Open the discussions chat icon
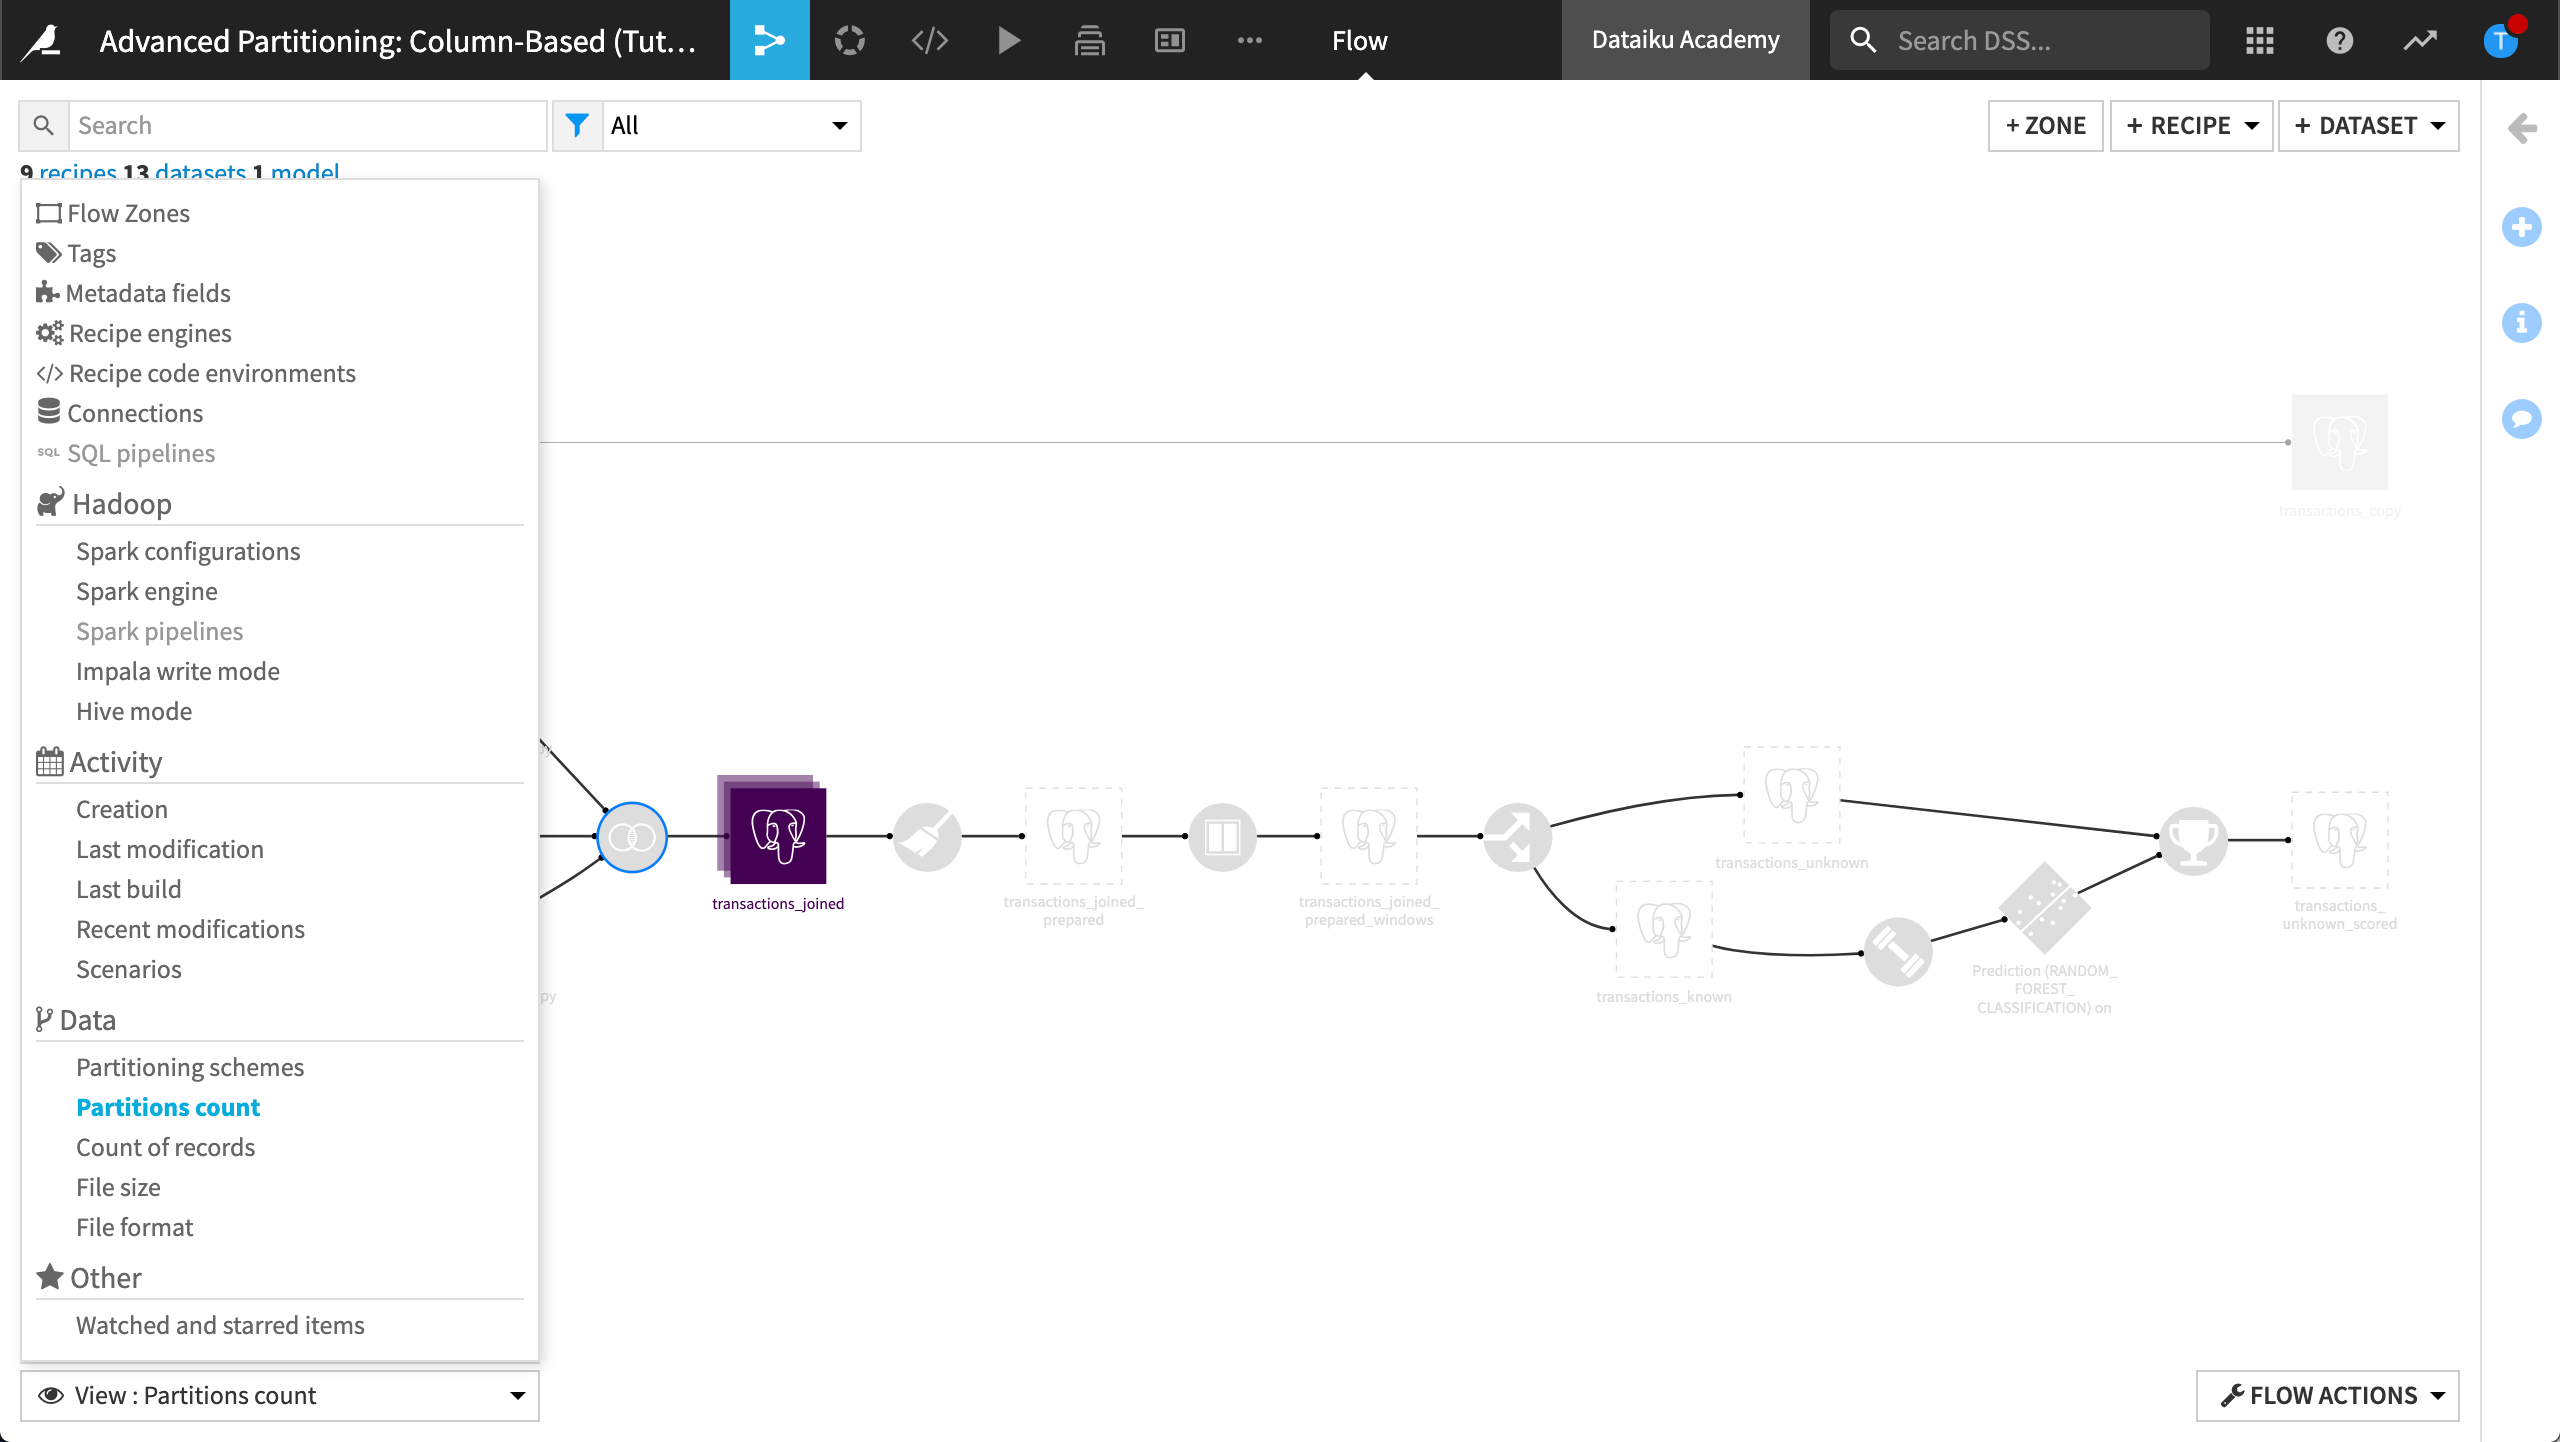The image size is (2560, 1442). pos(2522,418)
